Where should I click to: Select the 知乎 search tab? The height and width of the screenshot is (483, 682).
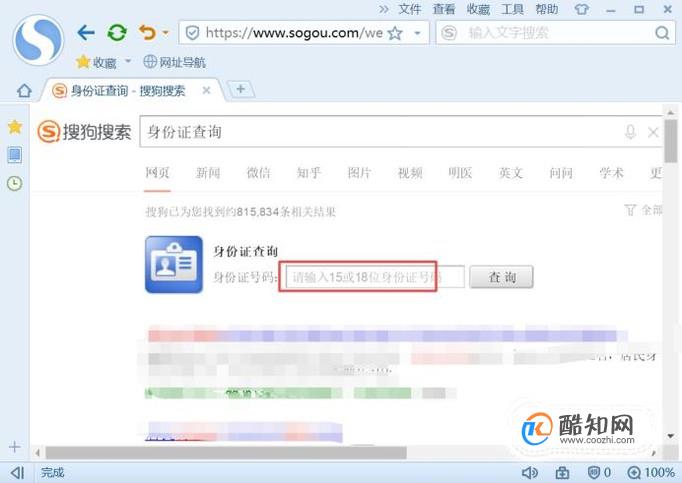tap(309, 173)
